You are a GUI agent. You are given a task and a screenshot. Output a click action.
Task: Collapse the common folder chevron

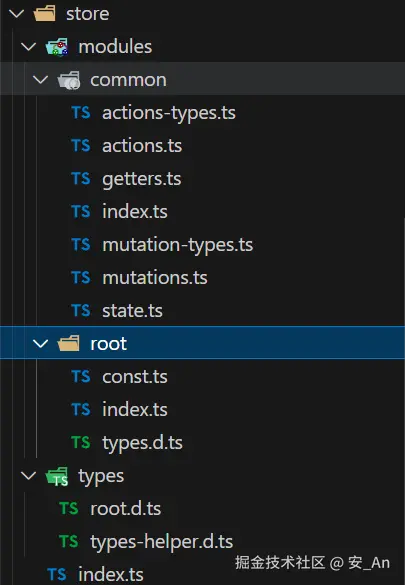40,80
